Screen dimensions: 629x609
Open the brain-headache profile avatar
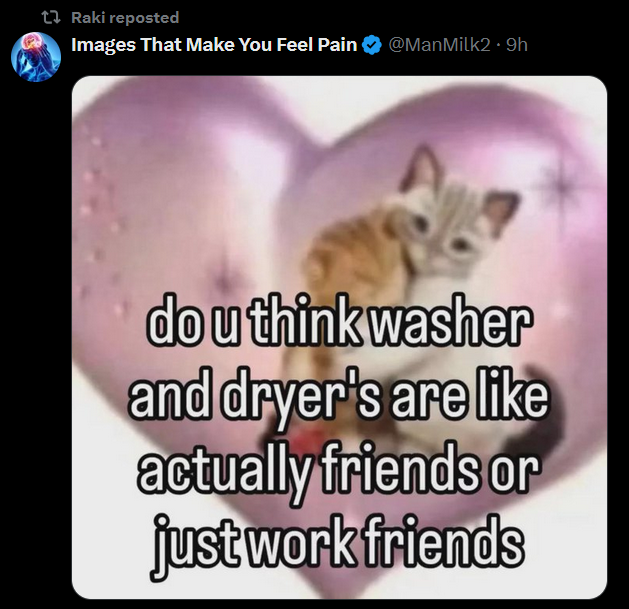(36, 57)
